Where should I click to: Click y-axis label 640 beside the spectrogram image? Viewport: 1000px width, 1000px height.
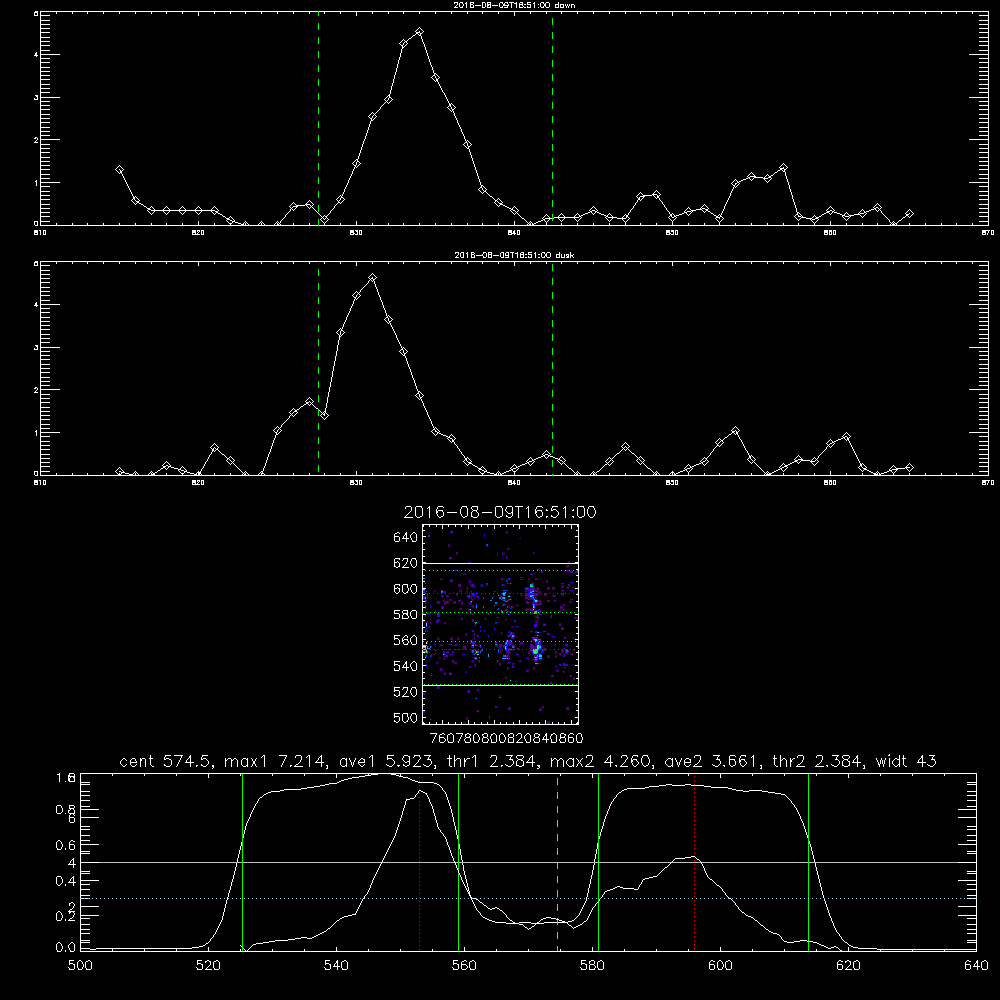tap(406, 537)
